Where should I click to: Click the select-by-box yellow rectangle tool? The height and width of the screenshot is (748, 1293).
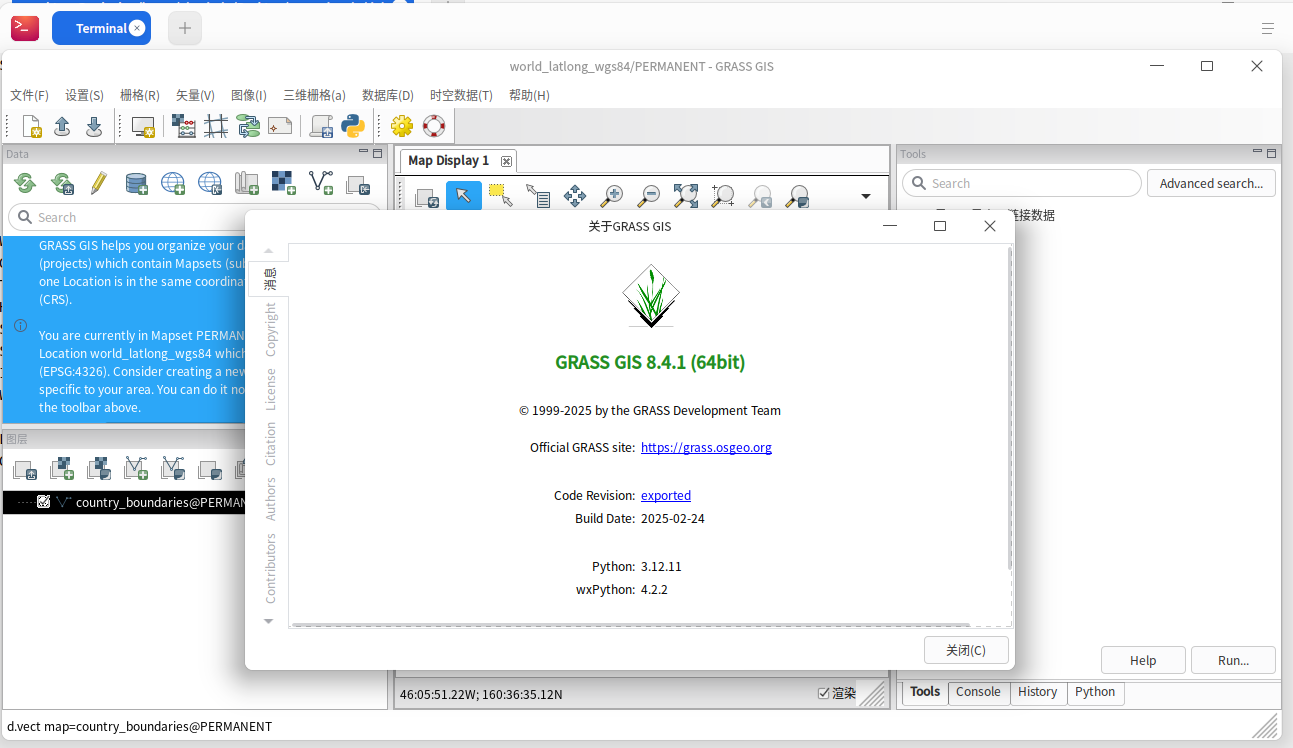coord(501,196)
